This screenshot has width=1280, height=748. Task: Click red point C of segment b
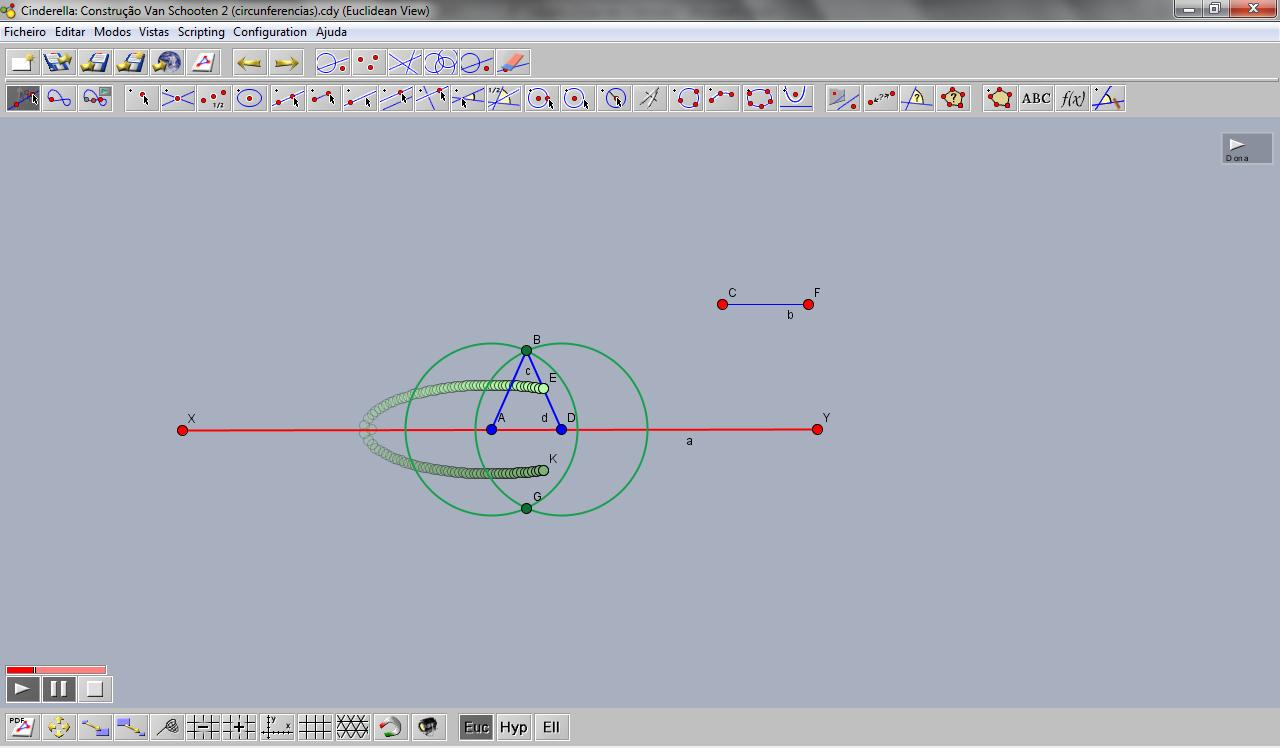pyautogui.click(x=722, y=304)
